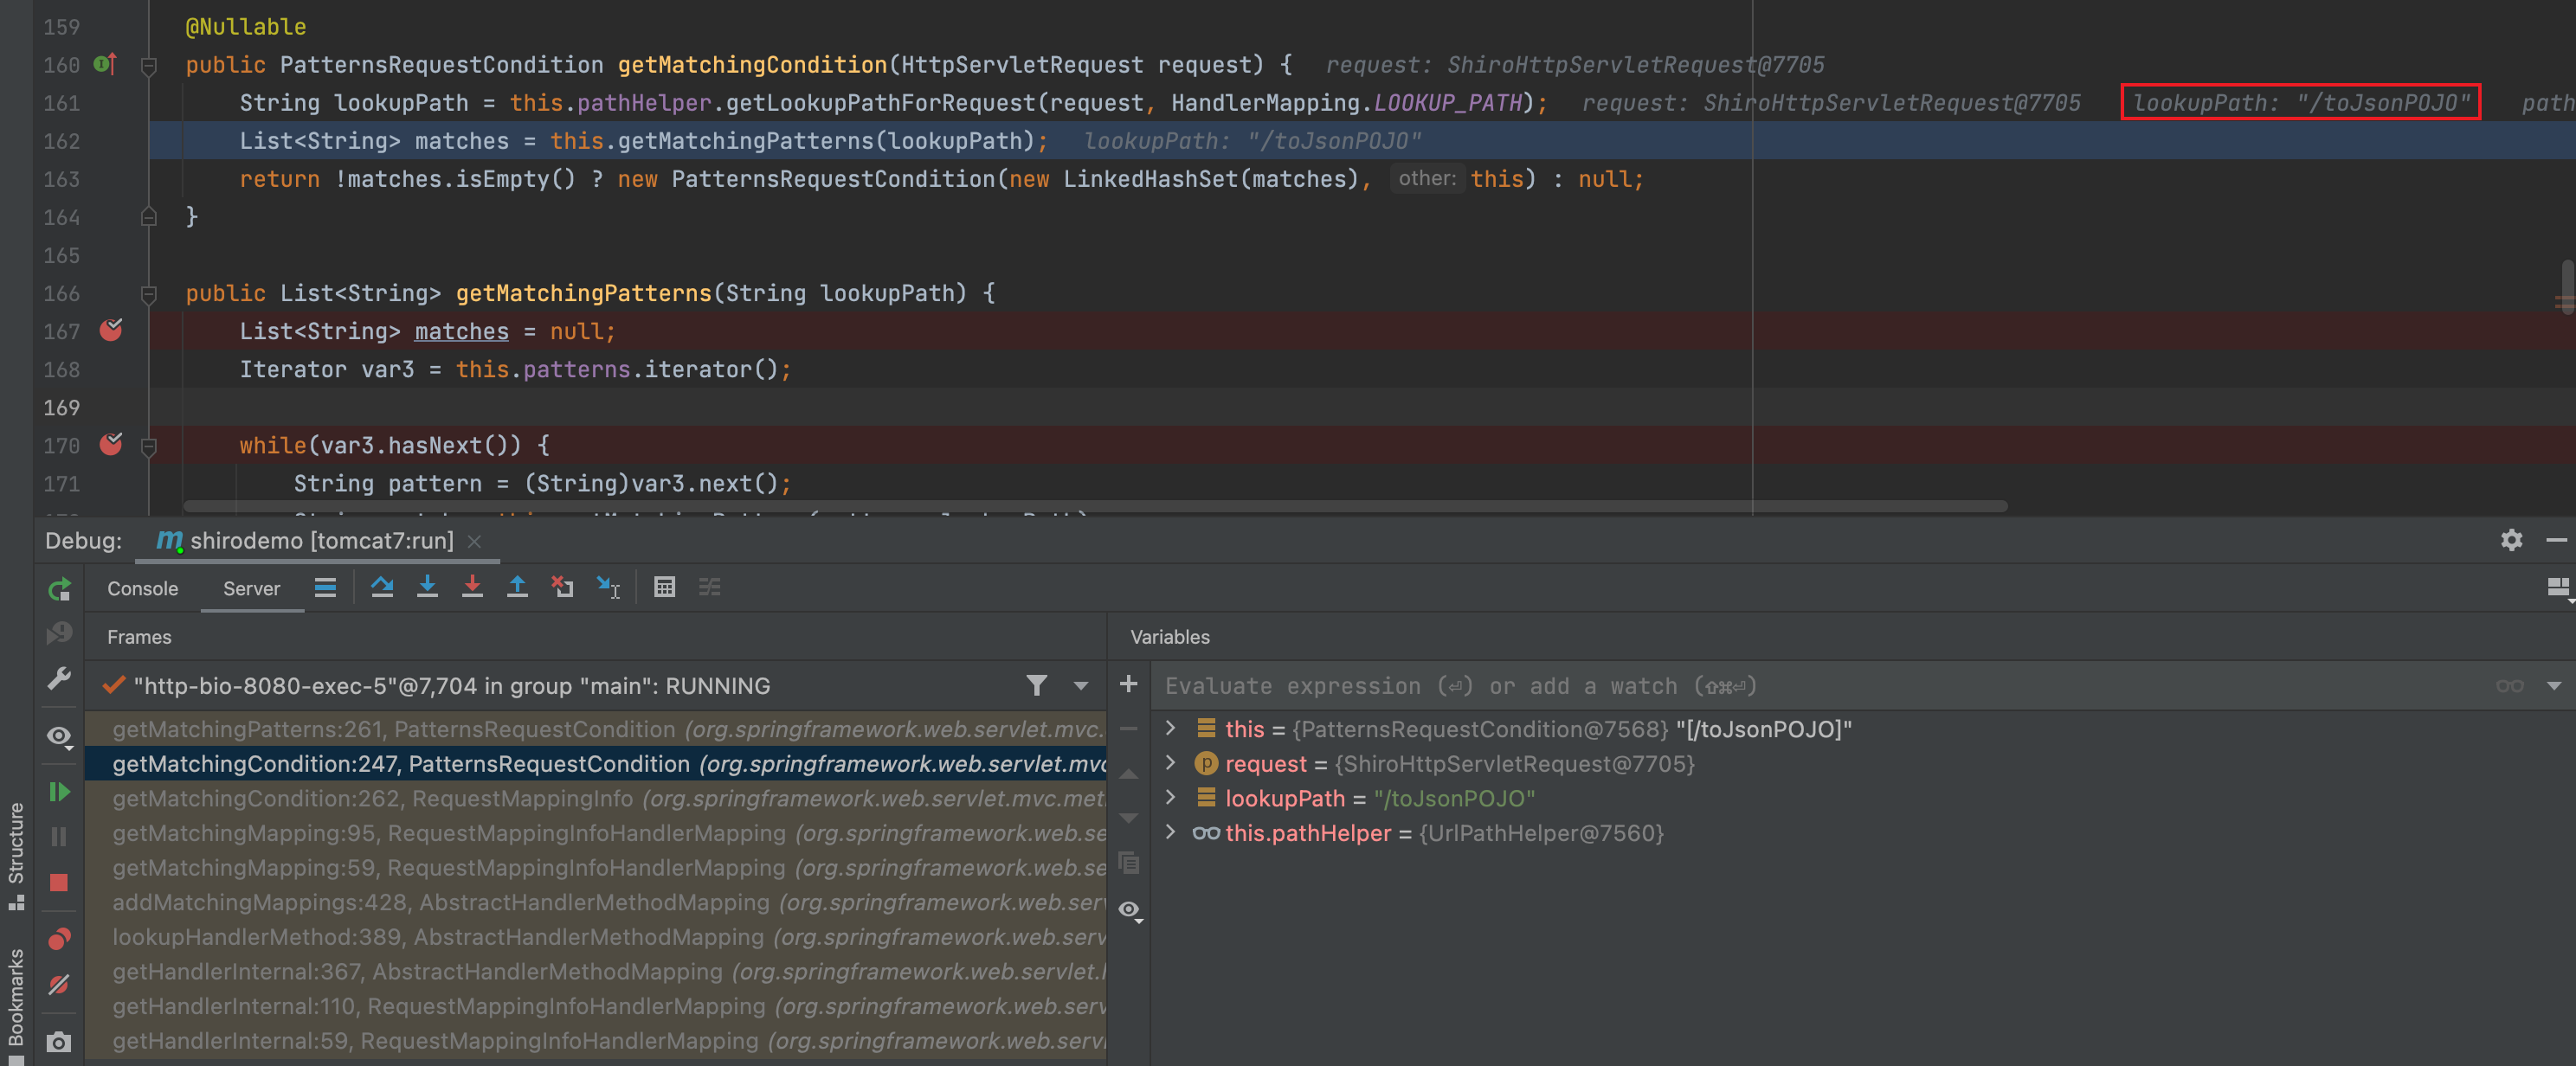Move watch down arrow in Variables
2576x1066 pixels.
[x=1129, y=818]
